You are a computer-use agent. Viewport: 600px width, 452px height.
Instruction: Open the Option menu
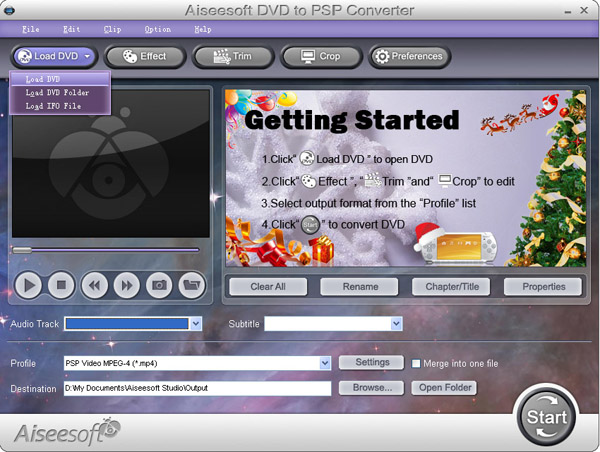point(158,29)
